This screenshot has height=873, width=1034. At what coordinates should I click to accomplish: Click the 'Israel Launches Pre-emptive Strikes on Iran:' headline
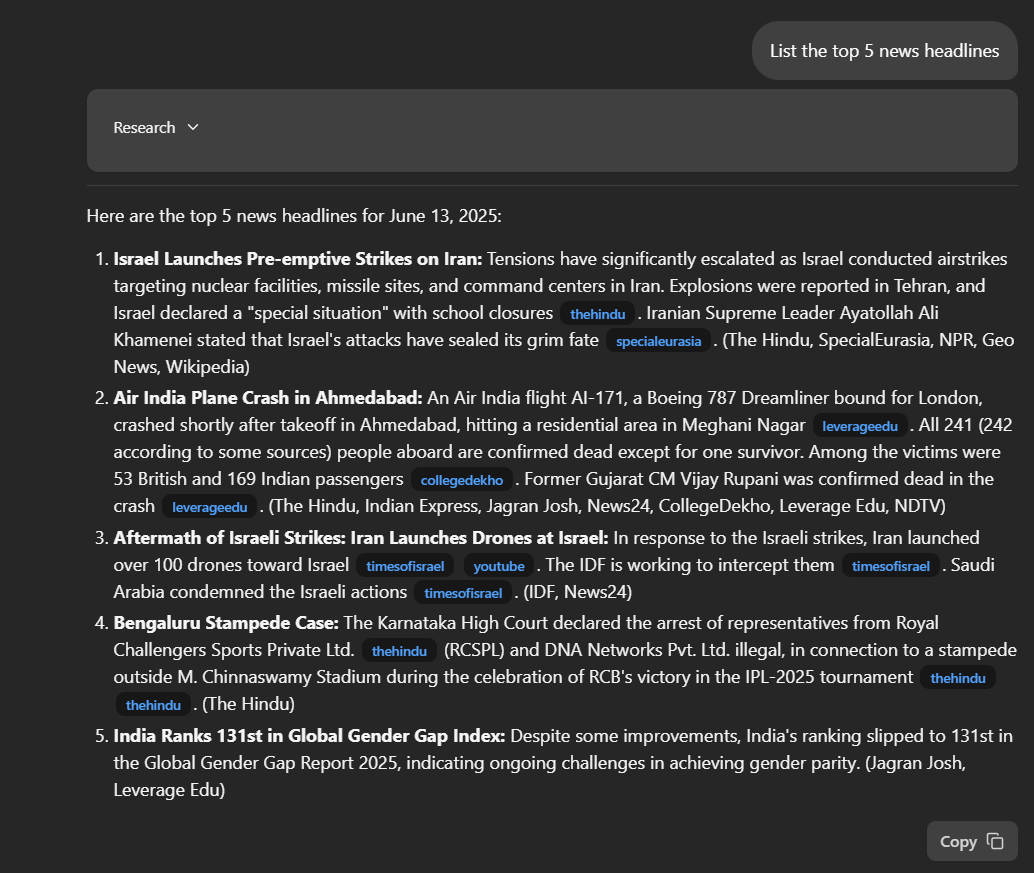click(298, 258)
